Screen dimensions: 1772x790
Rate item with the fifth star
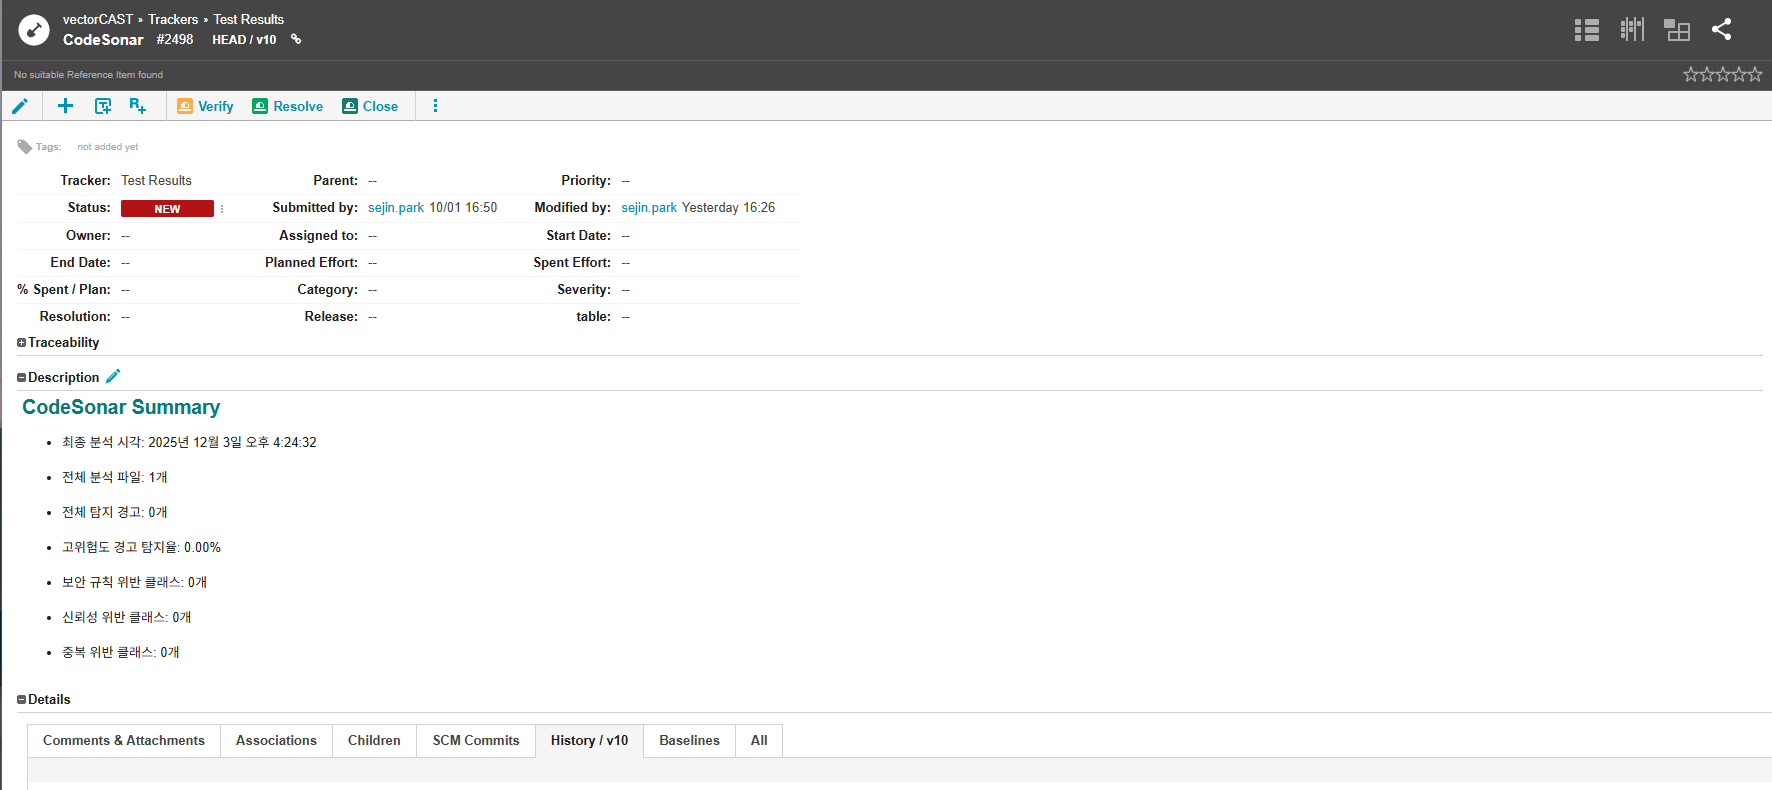click(x=1755, y=75)
